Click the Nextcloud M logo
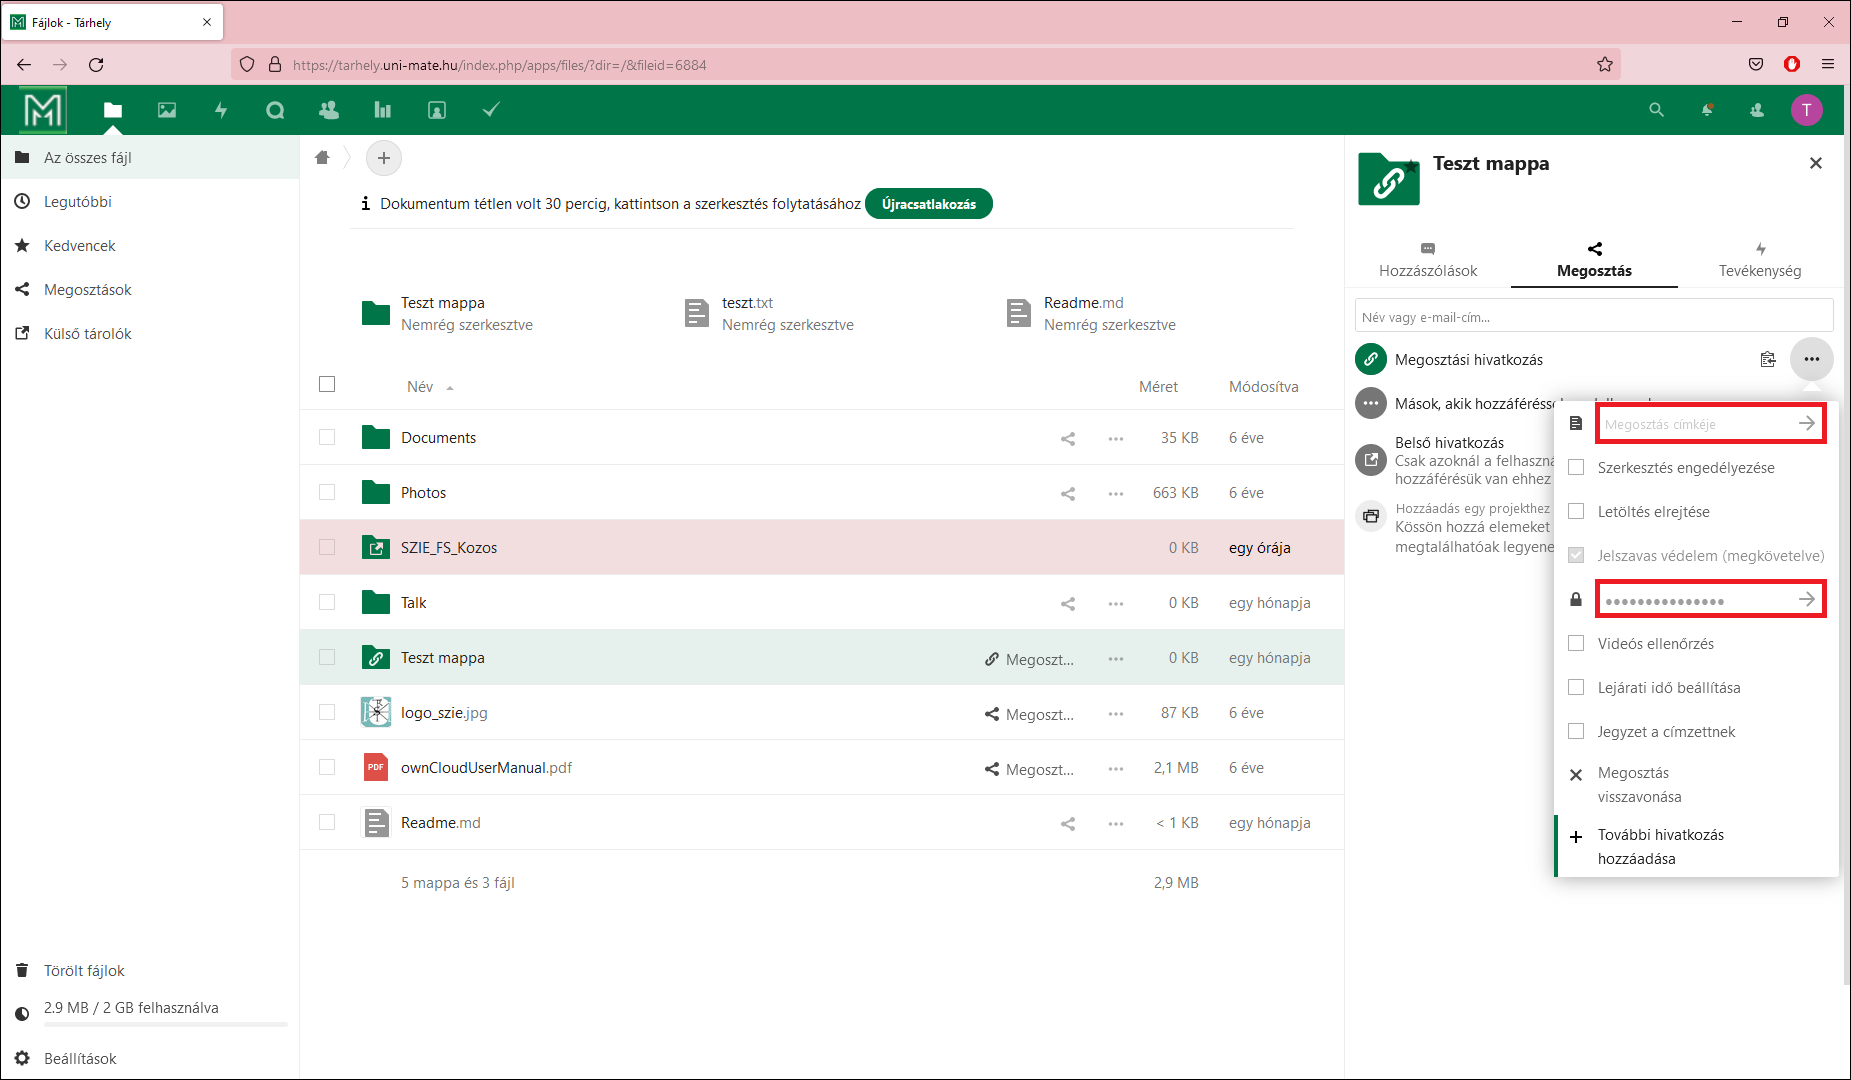The width and height of the screenshot is (1851, 1080). (x=43, y=110)
